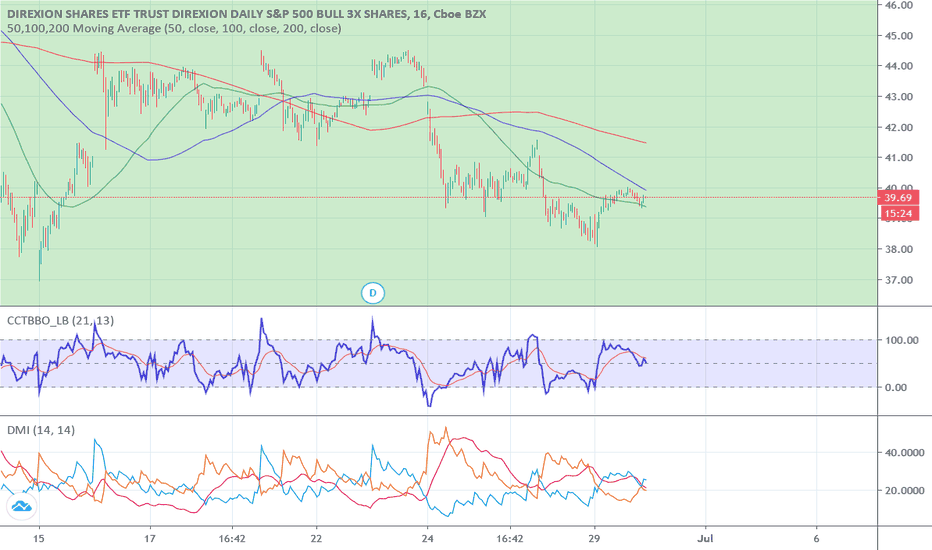Image resolution: width=932 pixels, height=550 pixels.
Task: Click the dividend 'D' marker on chart
Action: click(373, 293)
